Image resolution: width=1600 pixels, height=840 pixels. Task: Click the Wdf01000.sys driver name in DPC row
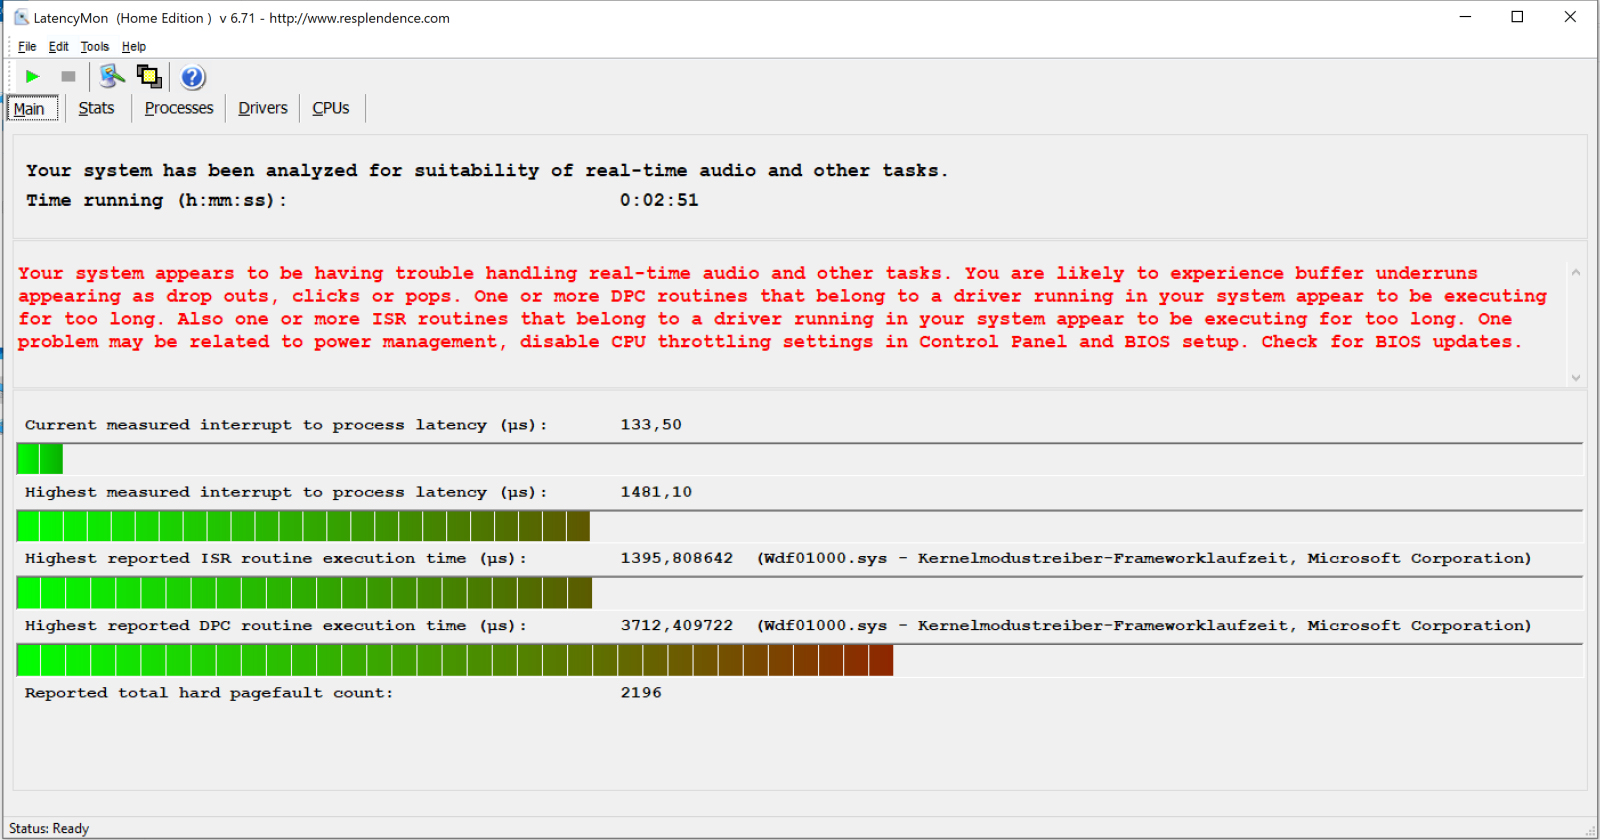pyautogui.click(x=827, y=625)
